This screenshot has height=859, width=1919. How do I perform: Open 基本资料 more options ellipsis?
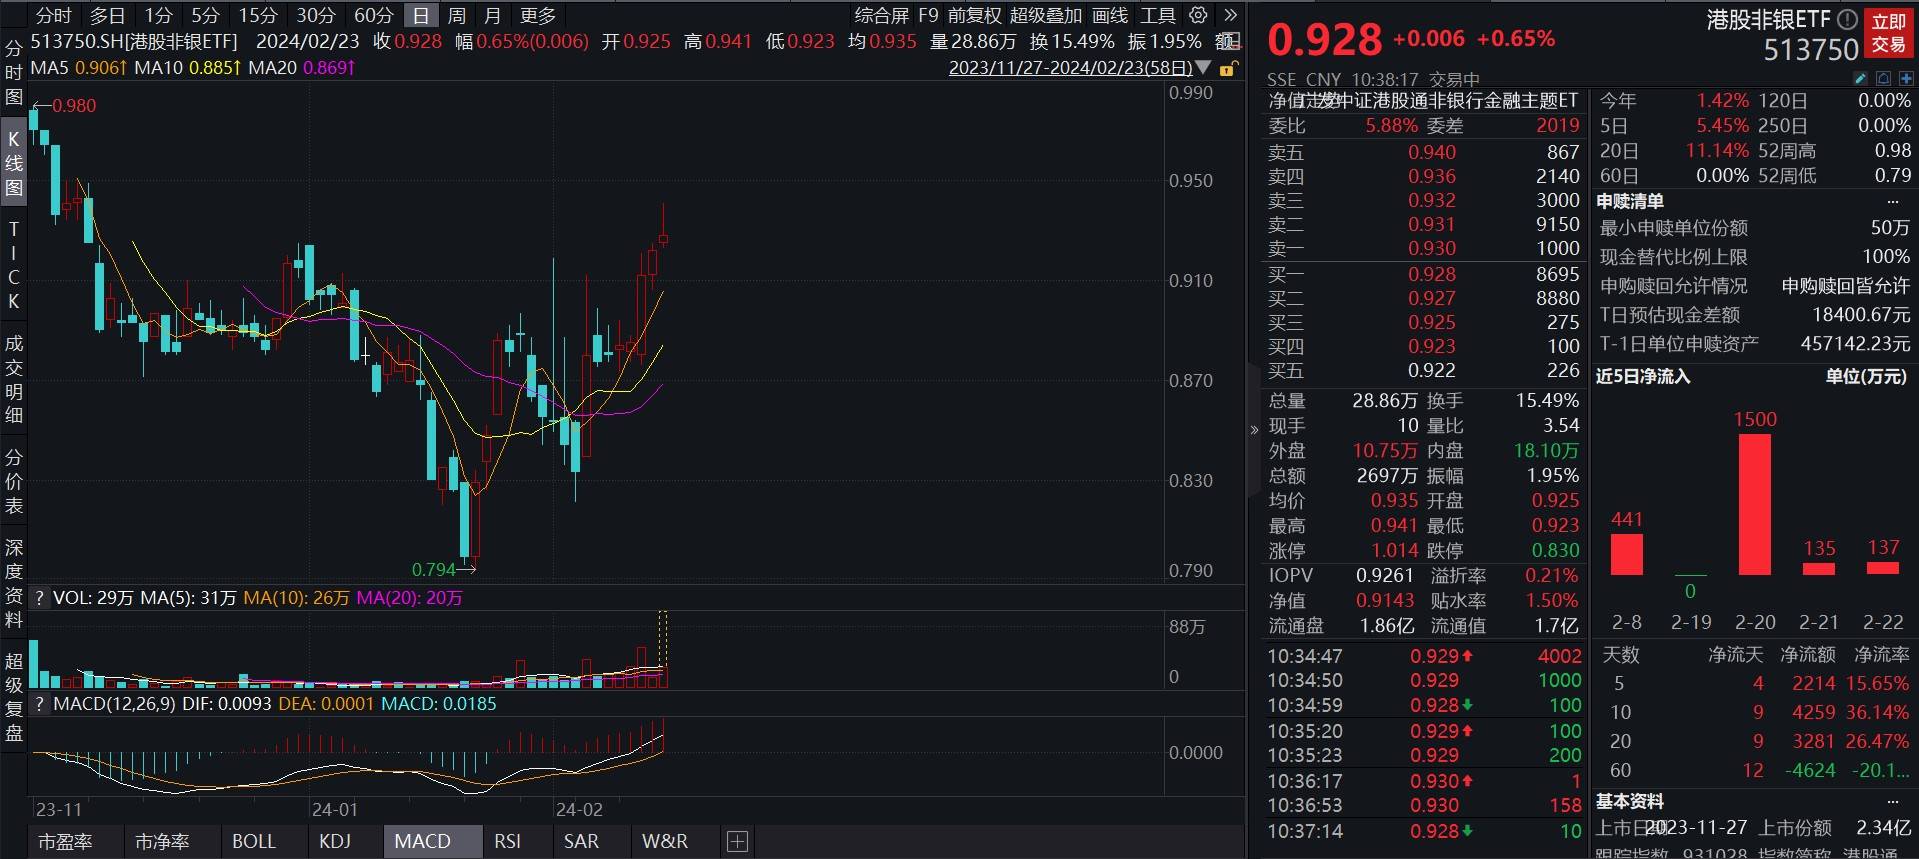[x=1892, y=802]
